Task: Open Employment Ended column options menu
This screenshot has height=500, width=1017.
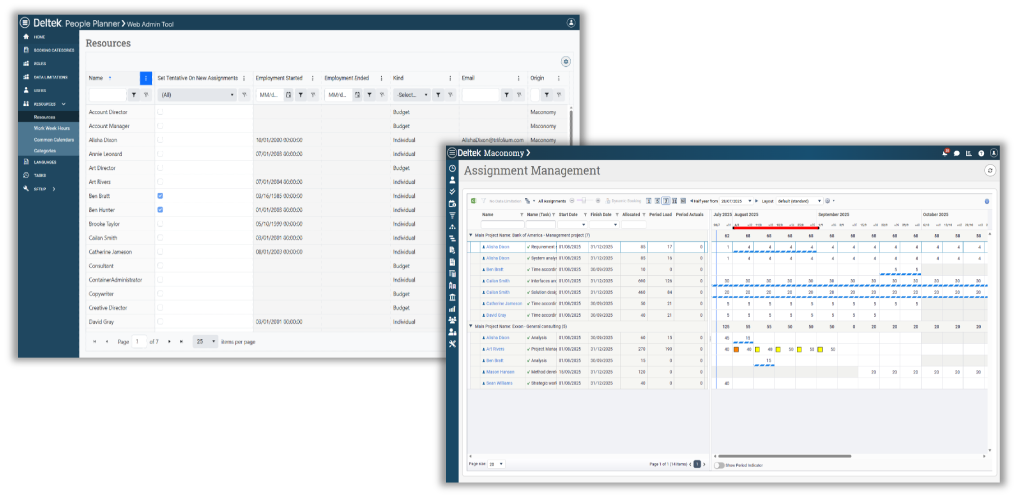Action: click(382, 78)
